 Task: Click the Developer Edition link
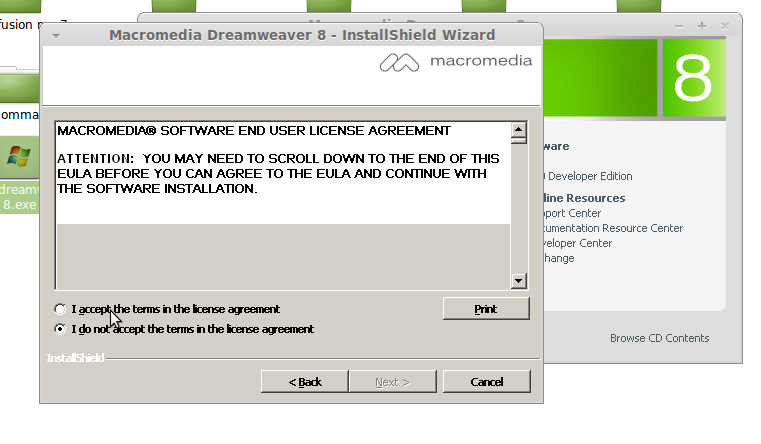[x=588, y=176]
